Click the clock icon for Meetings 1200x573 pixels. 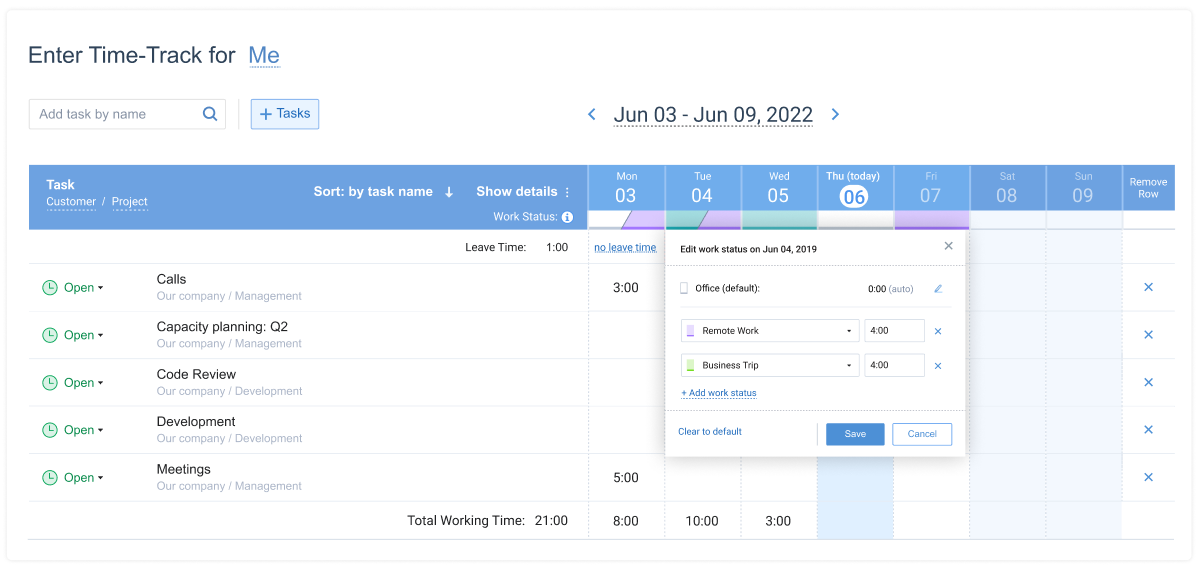coord(50,478)
